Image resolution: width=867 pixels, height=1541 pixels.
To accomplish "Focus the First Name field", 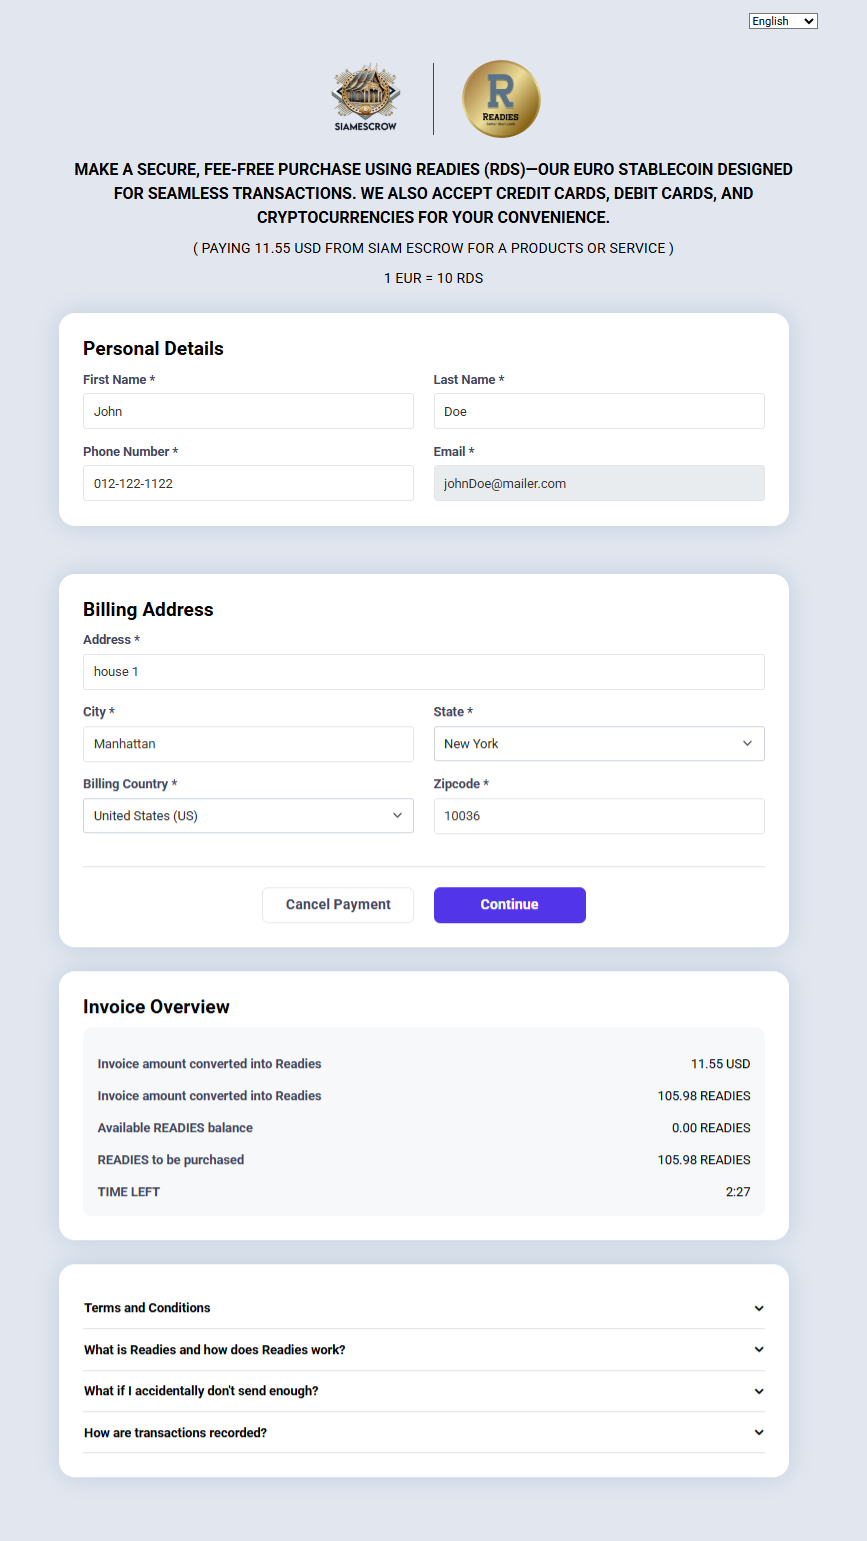I will 248,411.
